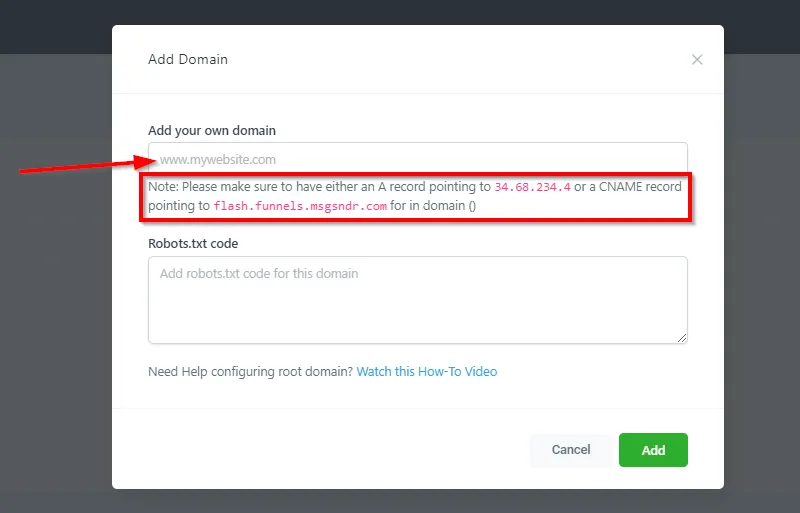Viewport: 800px width, 513px height.
Task: Click the flash.funnels.msgsndr.com CNAME target text
Action: (x=300, y=206)
